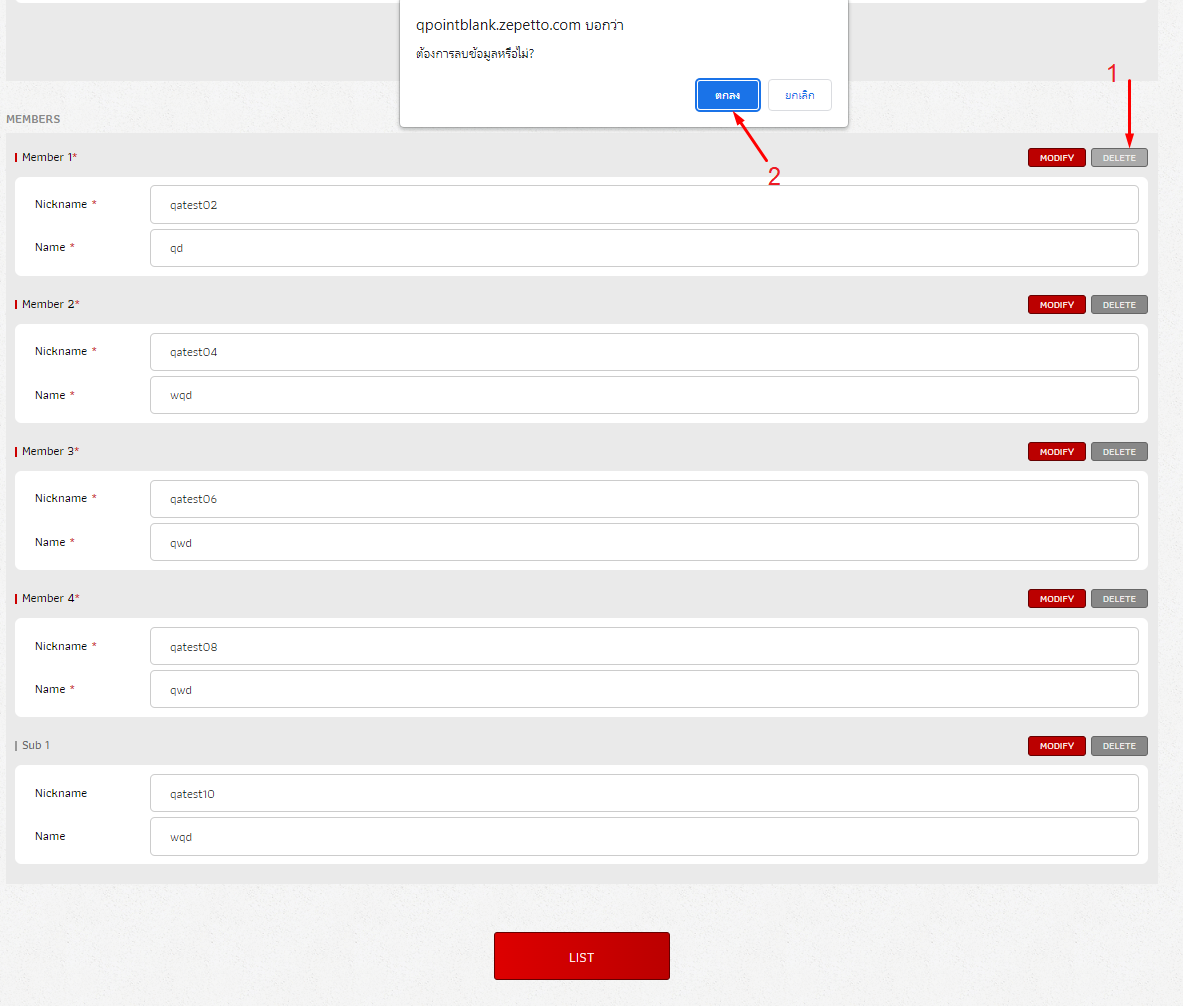The width and height of the screenshot is (1183, 1006).
Task: Focus Member 3 Nickname field qatest06
Action: tap(644, 499)
